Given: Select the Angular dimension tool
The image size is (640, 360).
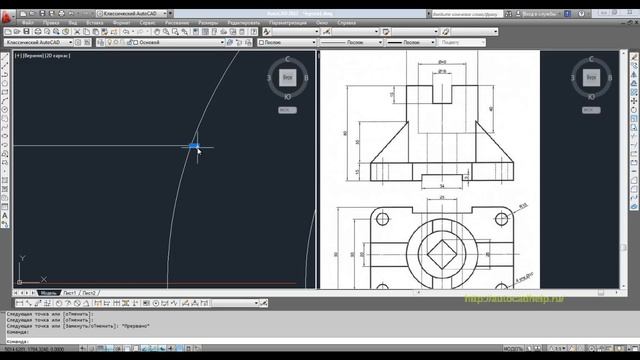Looking at the screenshot, I should tap(86, 303).
